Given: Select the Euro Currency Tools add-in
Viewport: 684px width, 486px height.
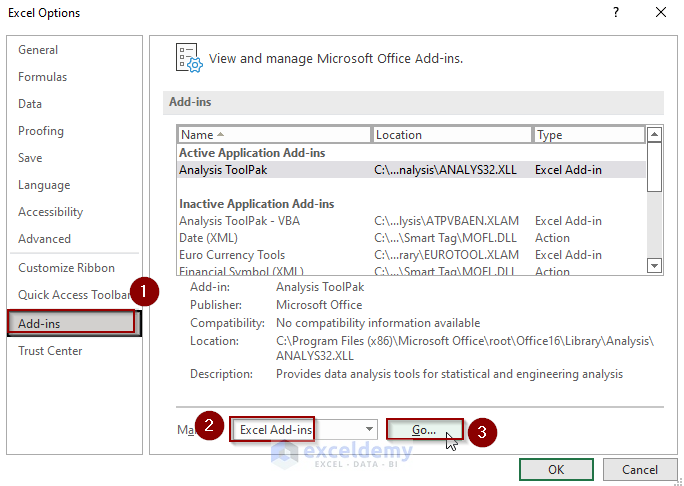Looking at the screenshot, I should [x=232, y=255].
